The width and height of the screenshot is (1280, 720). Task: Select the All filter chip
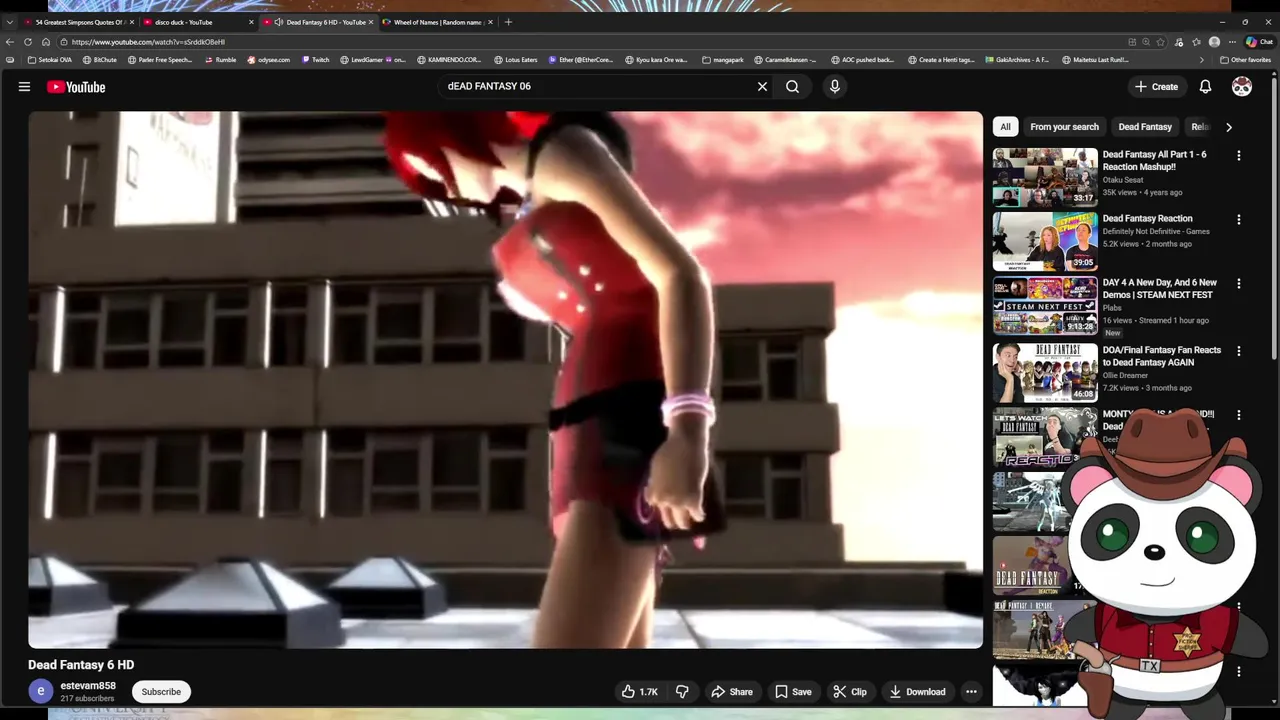tap(1005, 127)
